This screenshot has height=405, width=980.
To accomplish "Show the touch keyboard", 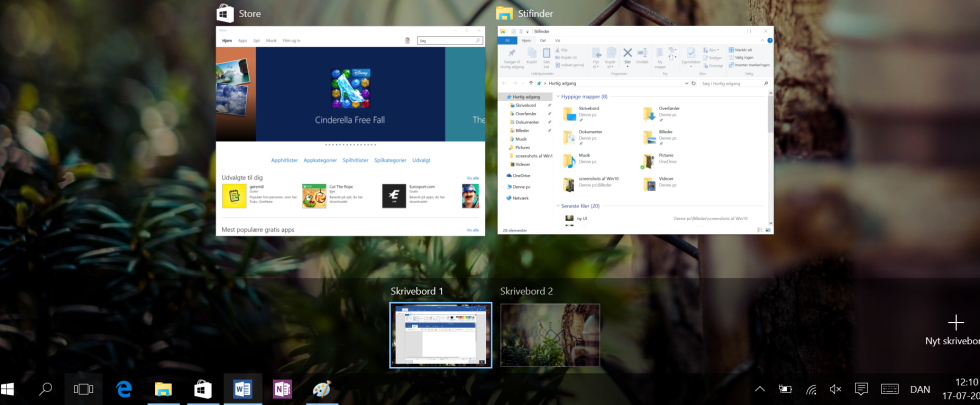I will point(889,389).
